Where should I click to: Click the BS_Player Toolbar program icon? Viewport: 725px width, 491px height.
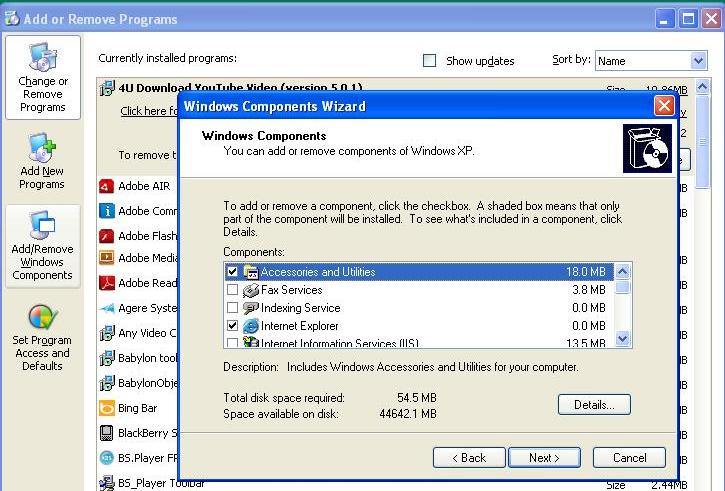[107, 483]
